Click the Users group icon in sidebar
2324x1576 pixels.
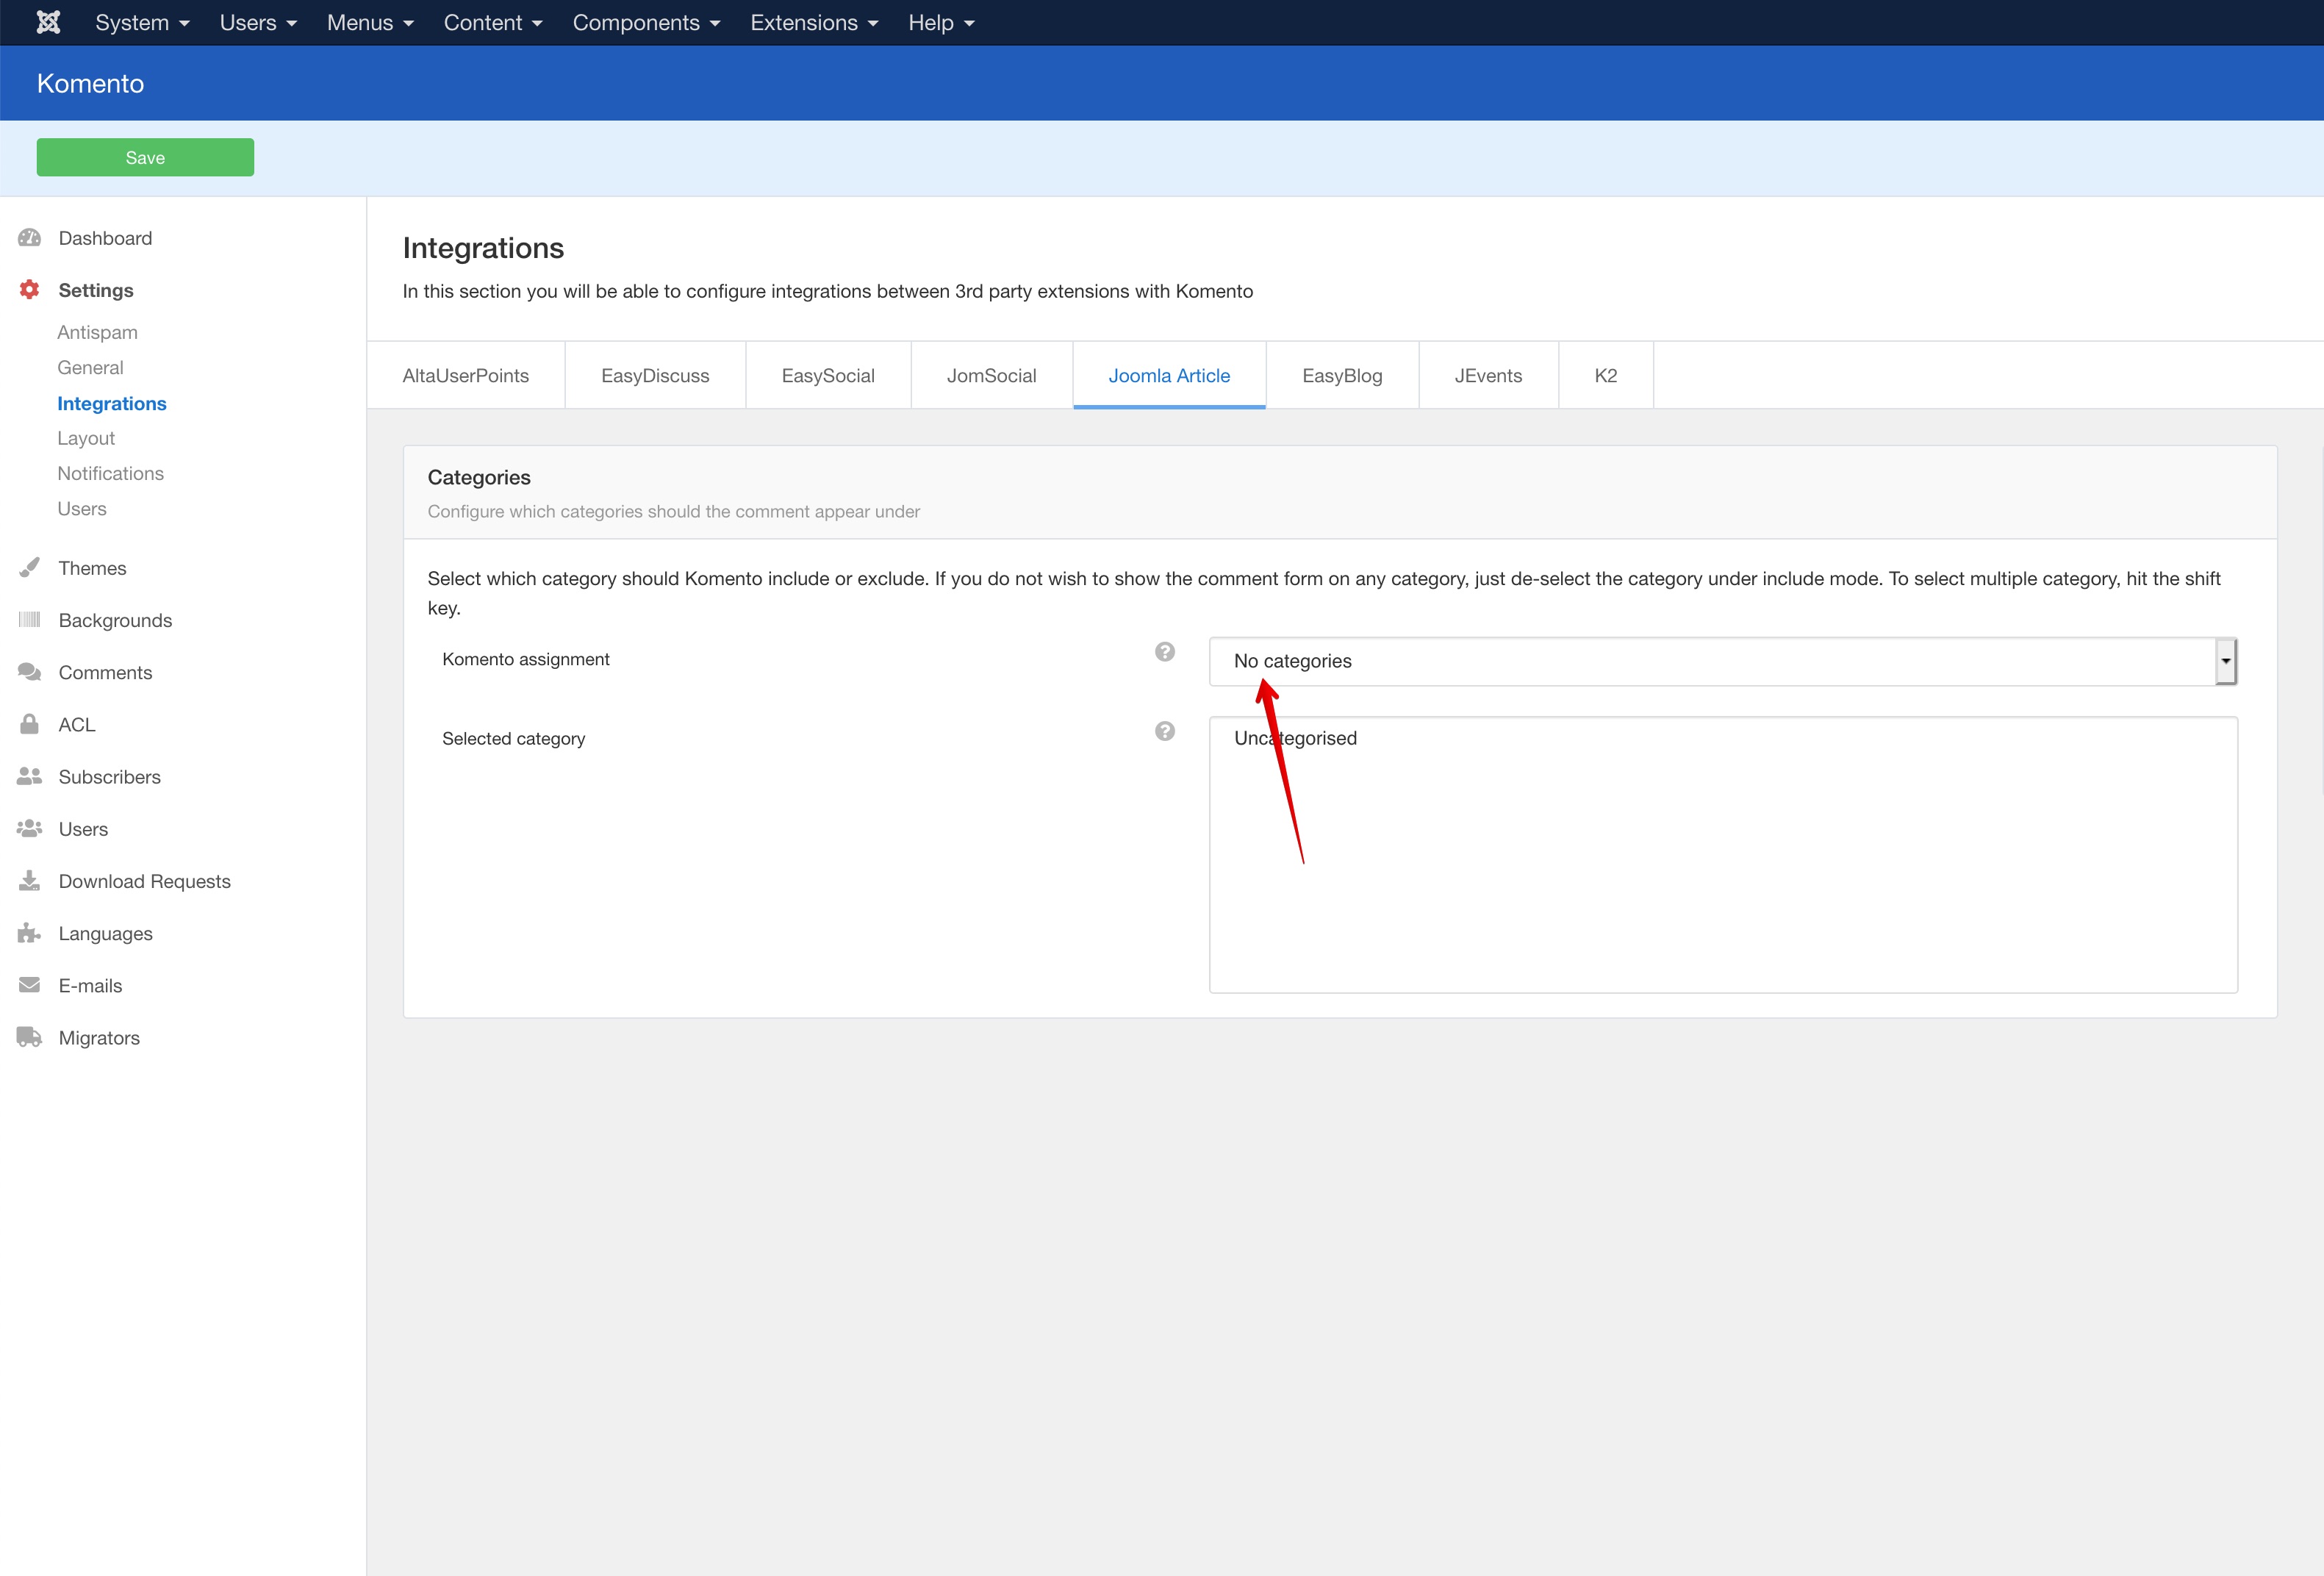pos(30,828)
